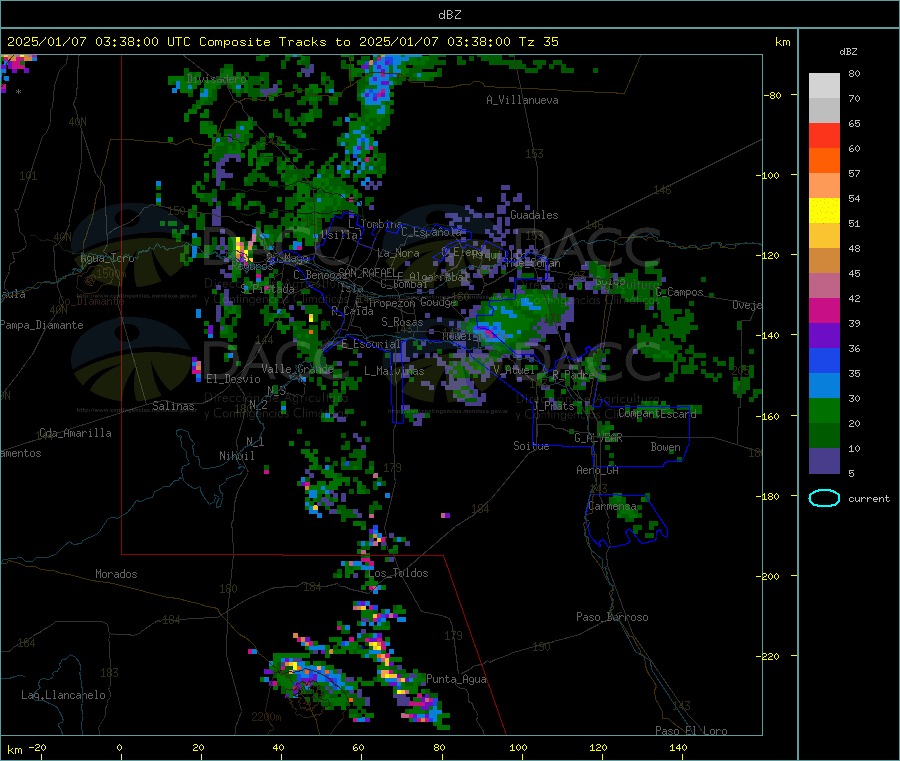
Task: Select the orange swatch between 60 and 57
Action: (824, 161)
